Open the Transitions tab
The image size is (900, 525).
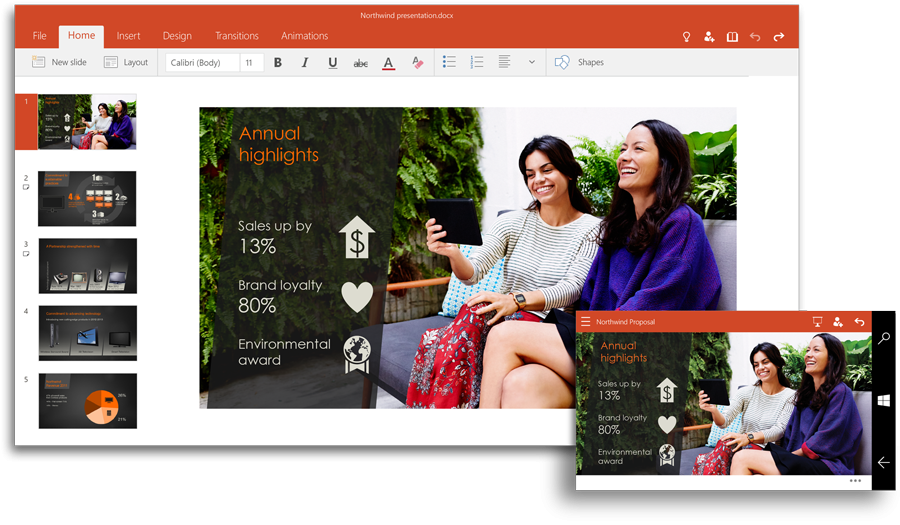pos(237,36)
